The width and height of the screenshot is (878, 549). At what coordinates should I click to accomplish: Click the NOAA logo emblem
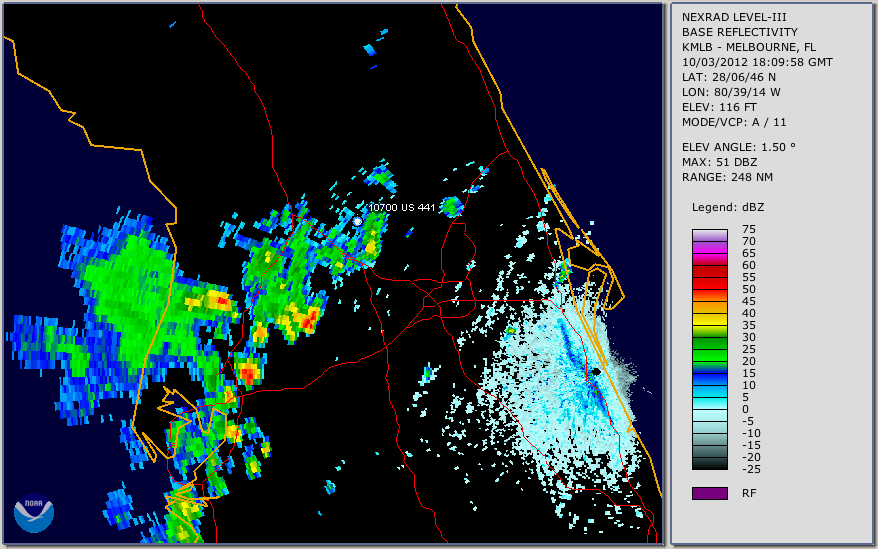click(x=34, y=512)
